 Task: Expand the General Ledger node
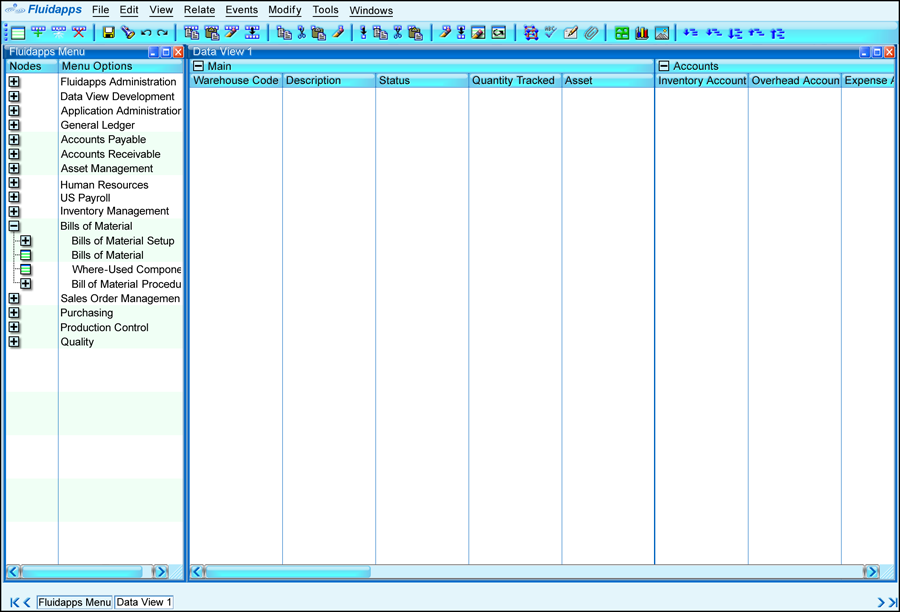[x=14, y=125]
